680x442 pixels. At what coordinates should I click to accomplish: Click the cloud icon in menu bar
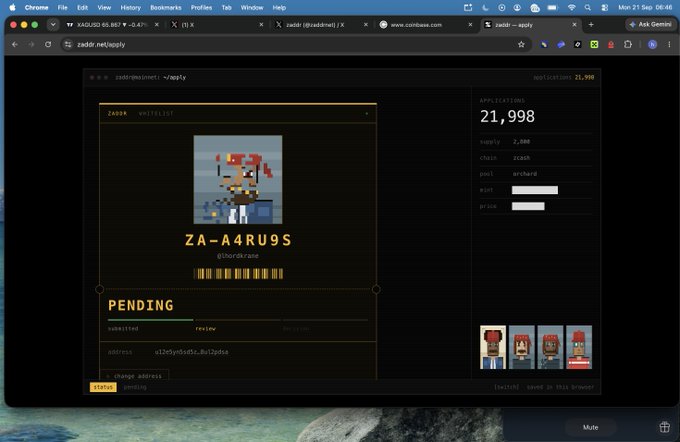click(x=535, y=7)
